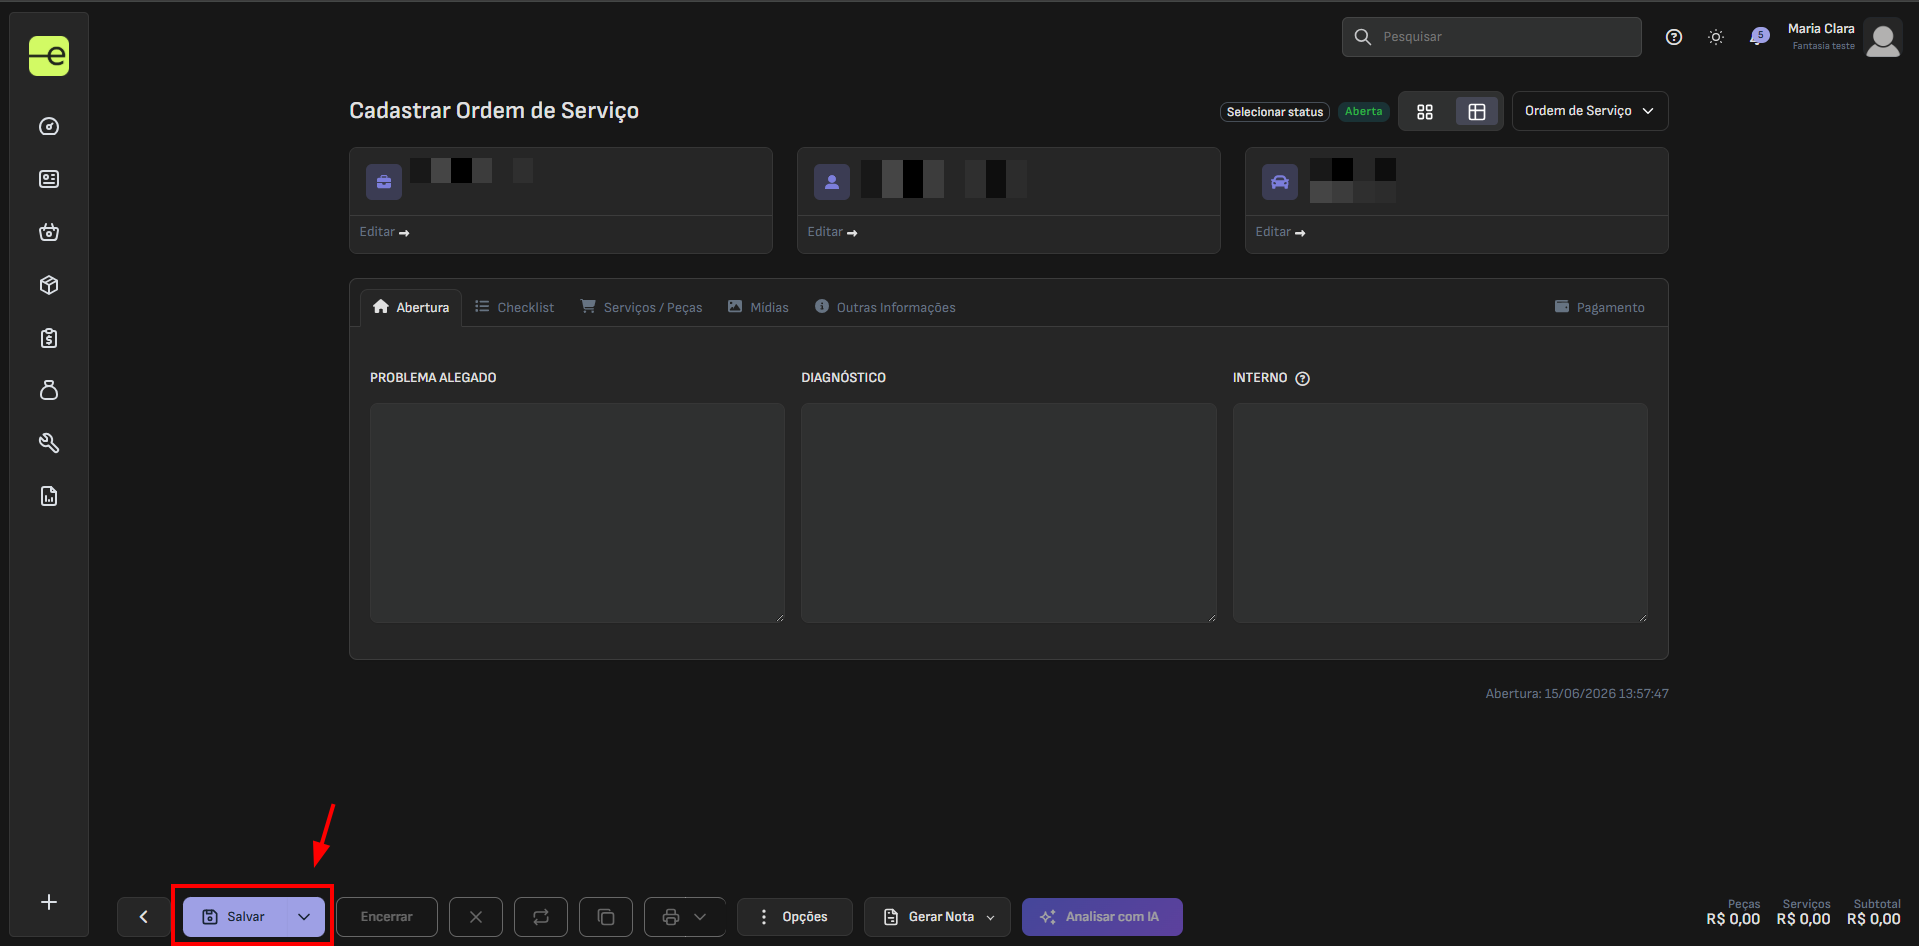1919x946 pixels.
Task: Click the Abertura 15/06/2026 timestamp
Action: tap(1577, 693)
